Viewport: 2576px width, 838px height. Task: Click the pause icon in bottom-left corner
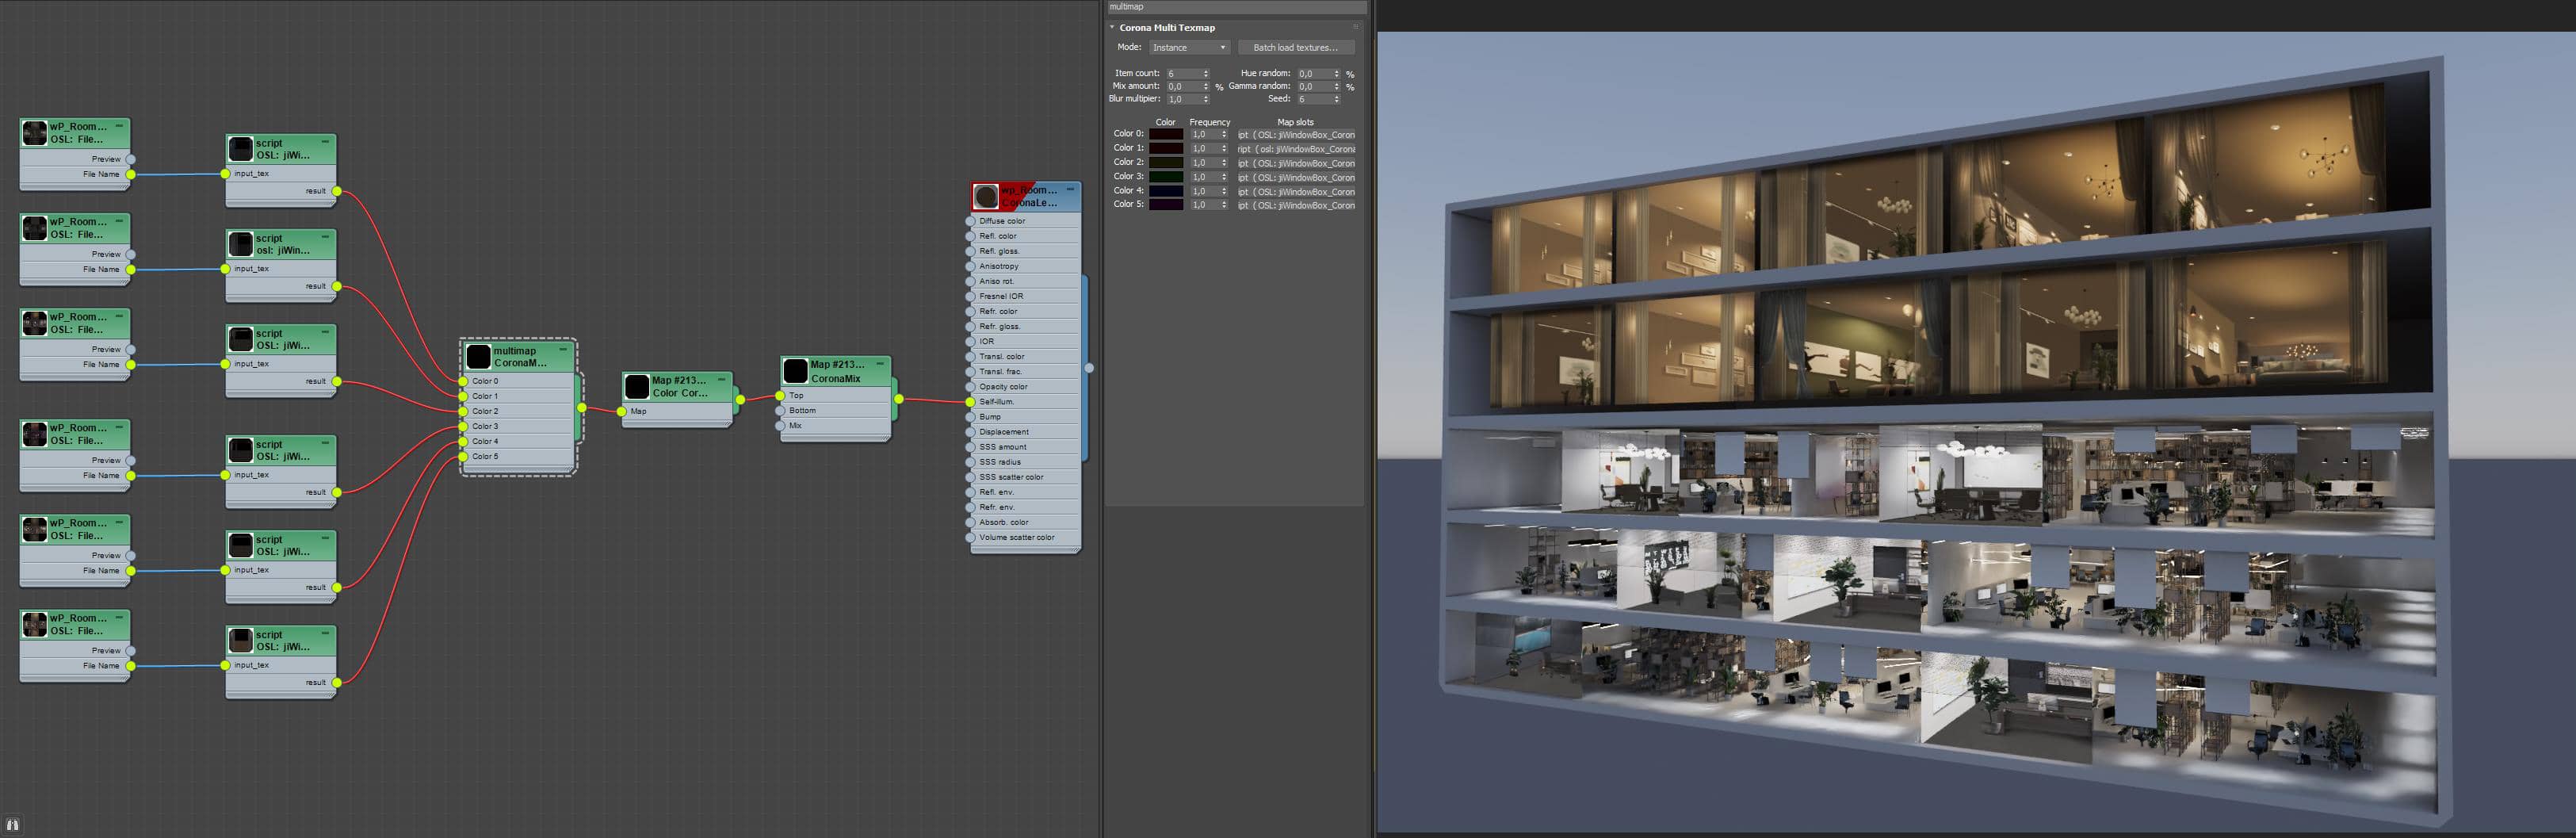pos(13,825)
